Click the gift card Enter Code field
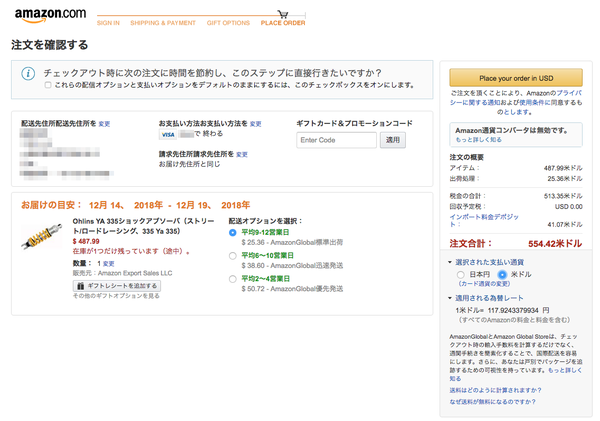This screenshot has width=600, height=421. pos(336,140)
